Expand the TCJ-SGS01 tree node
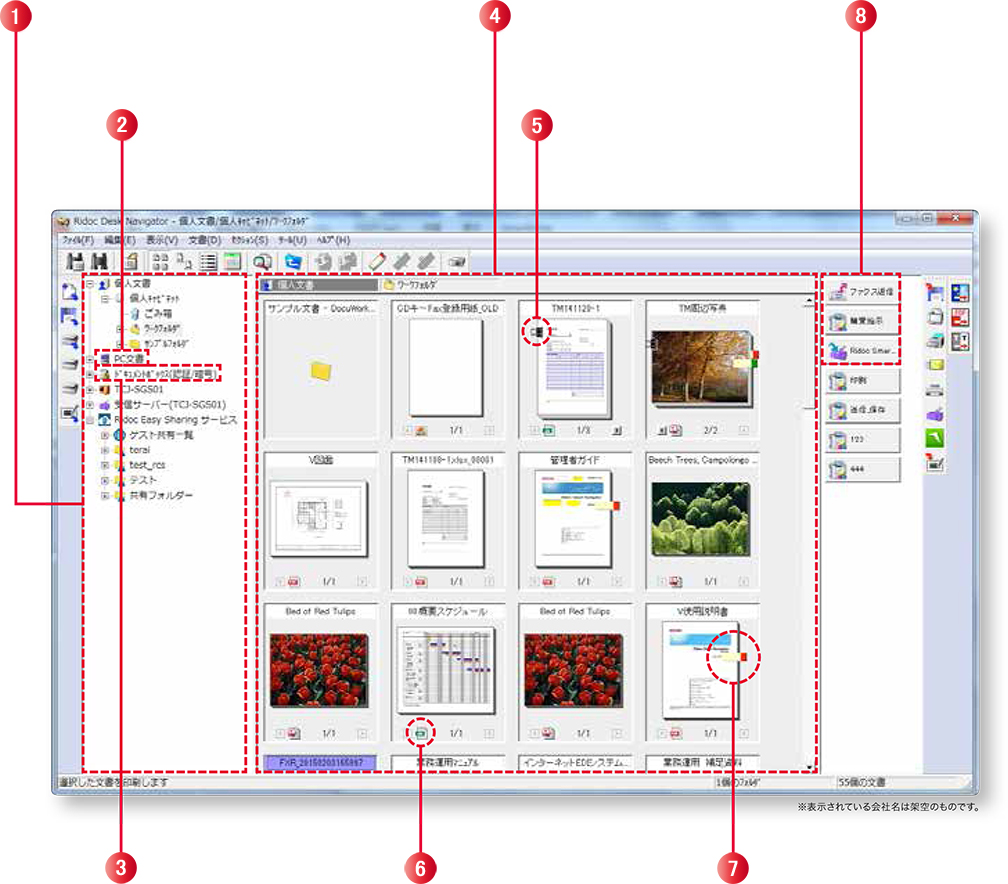Viewport: 1008px width, 884px height. [90, 390]
